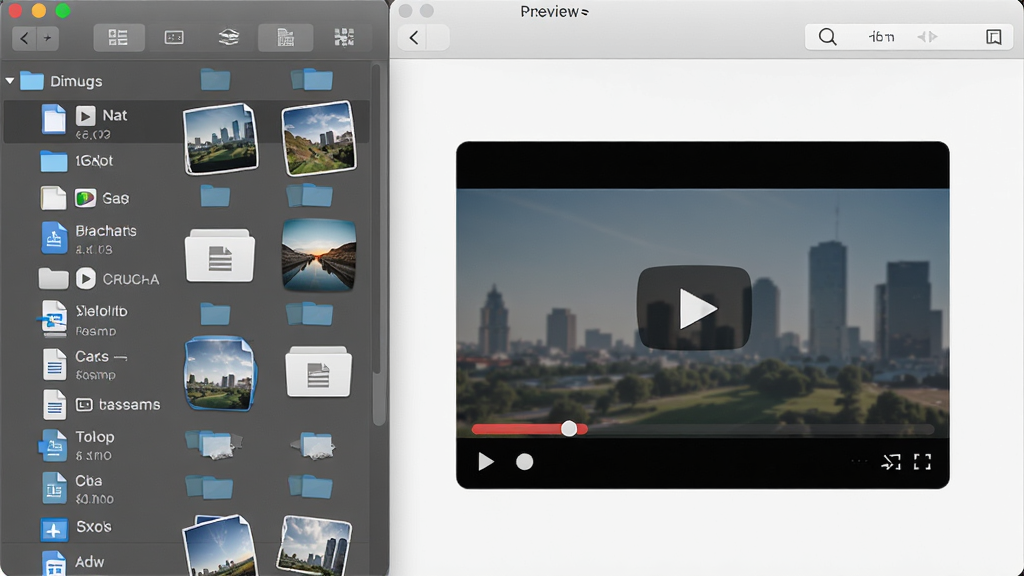Play the video using bottom-left play control
This screenshot has height=576, width=1024.
click(x=485, y=462)
